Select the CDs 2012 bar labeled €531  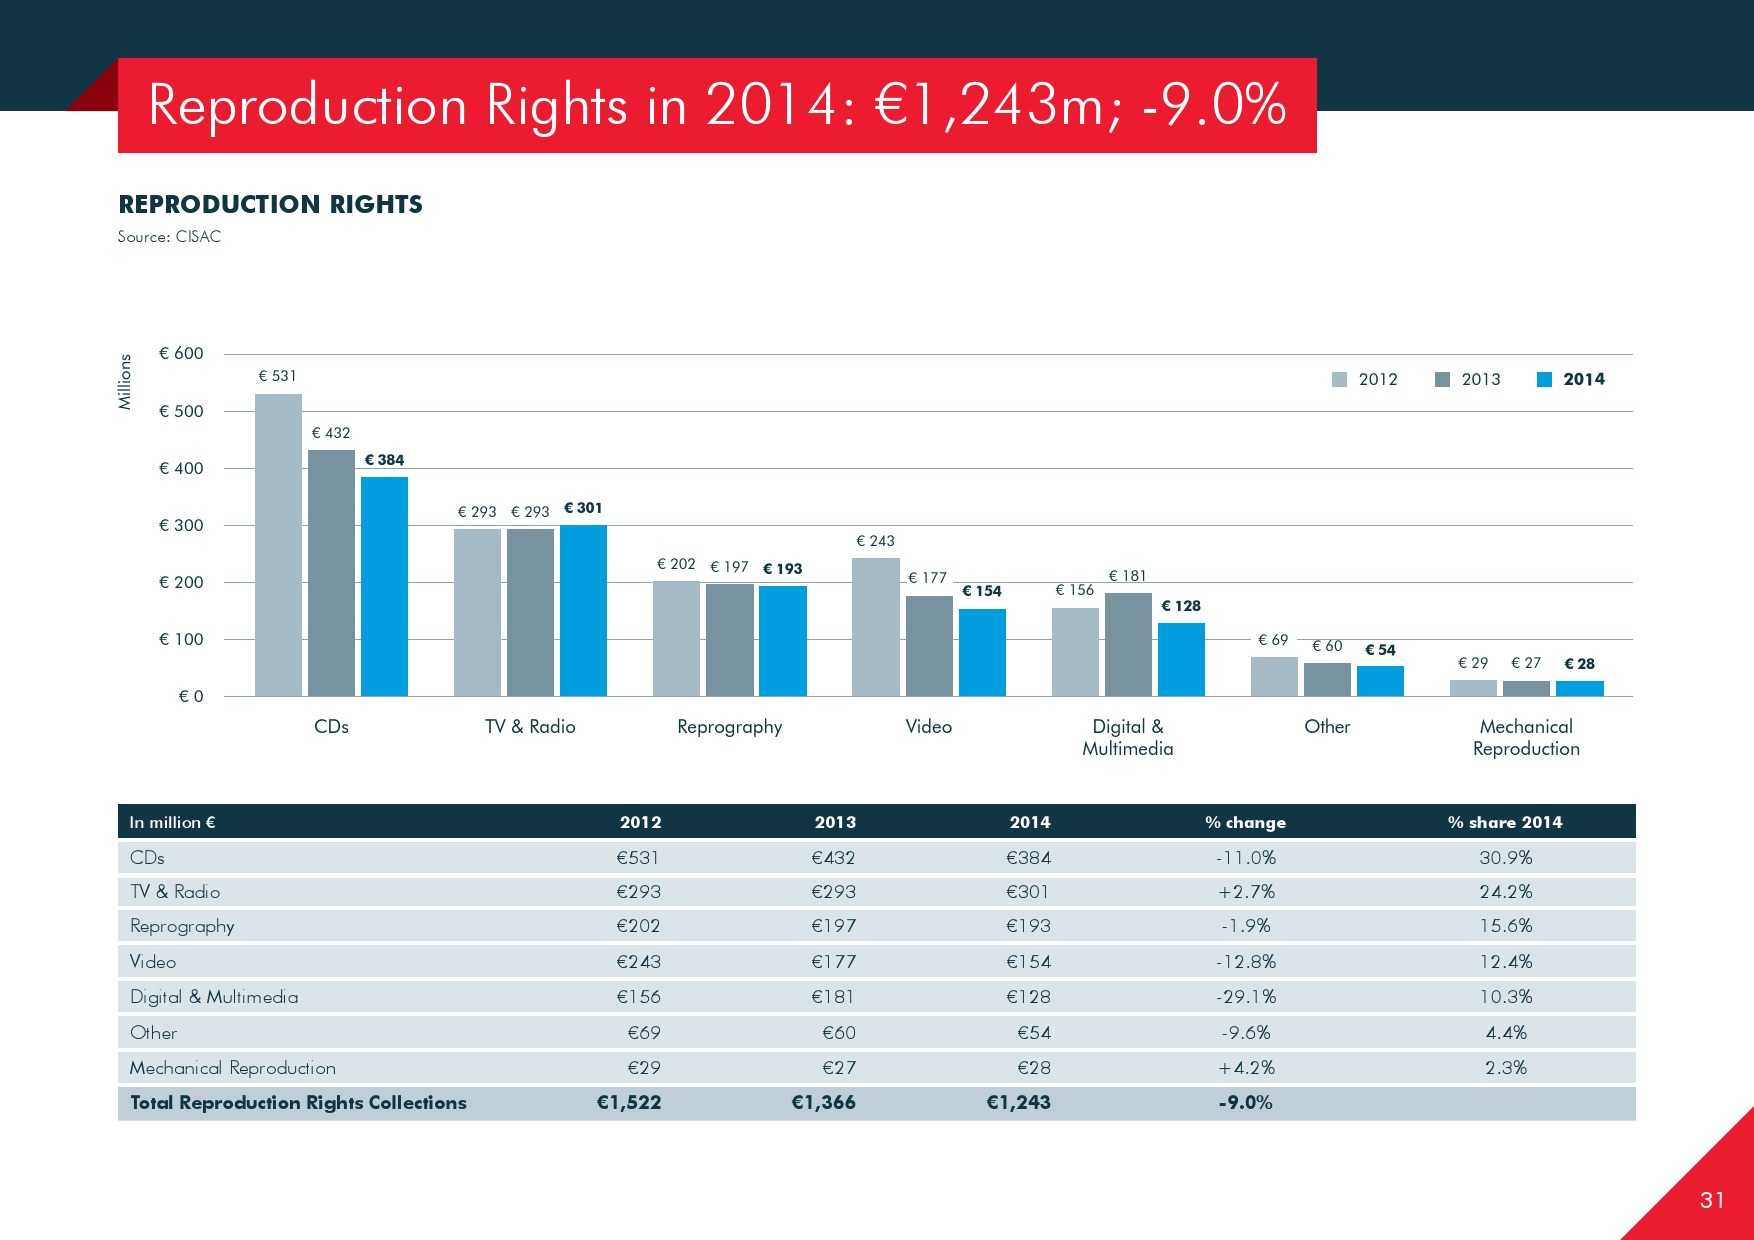click(278, 545)
